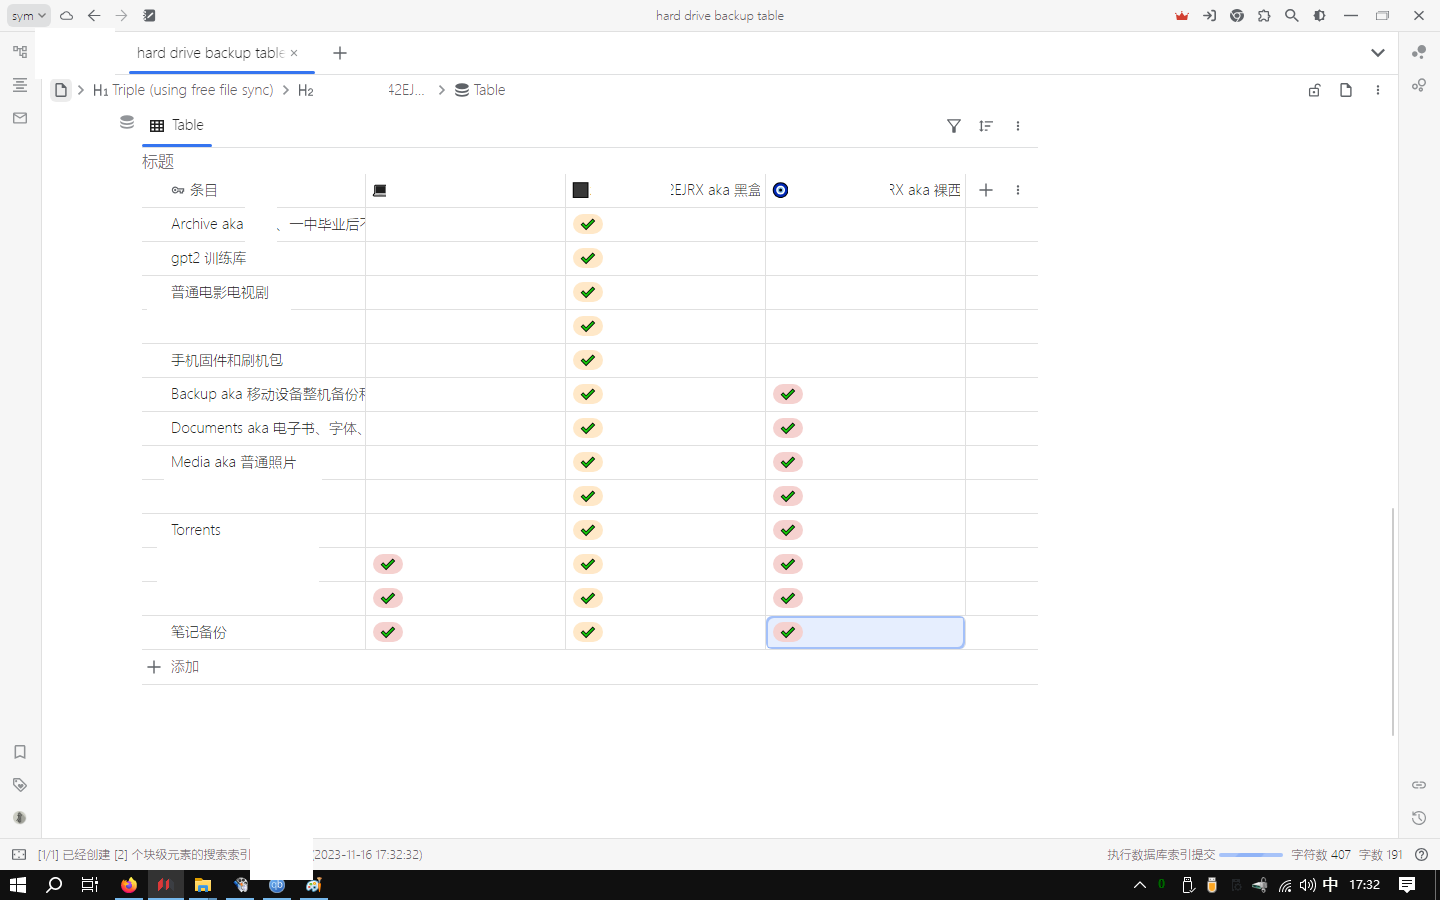Screen dimensions: 1440x900
Task: Open the 条目 column header menu
Action: (254, 190)
